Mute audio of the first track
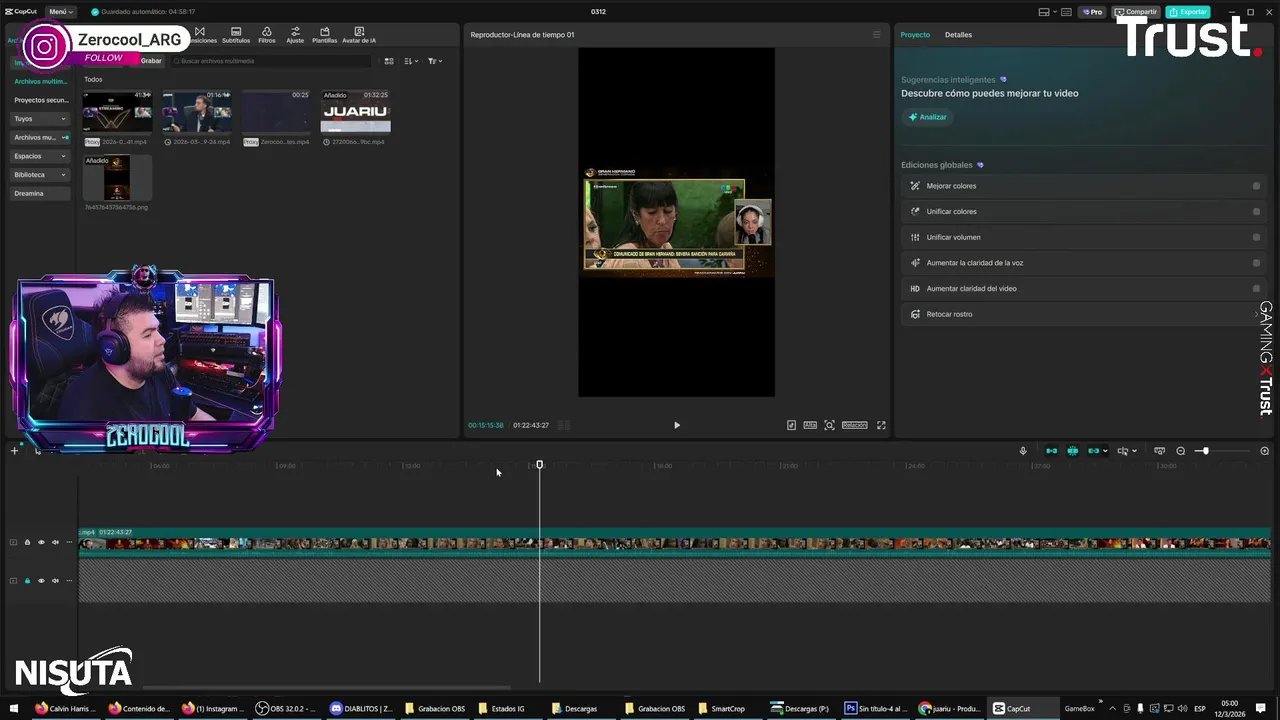This screenshot has height=720, width=1280. (55, 542)
